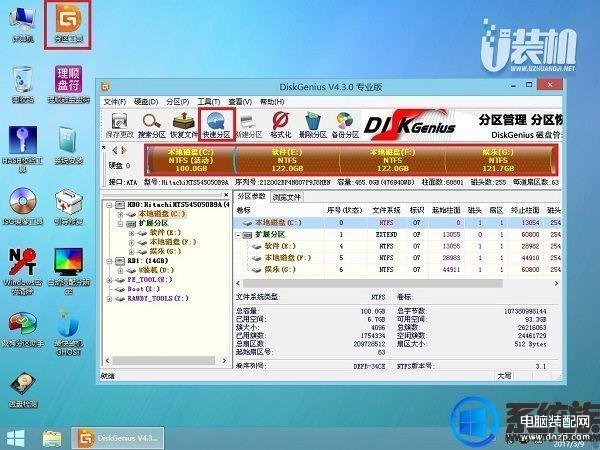The height and width of the screenshot is (450, 600).
Task: Select the DiskGenius 分区工具 desktop icon
Action: pyautogui.click(x=68, y=24)
